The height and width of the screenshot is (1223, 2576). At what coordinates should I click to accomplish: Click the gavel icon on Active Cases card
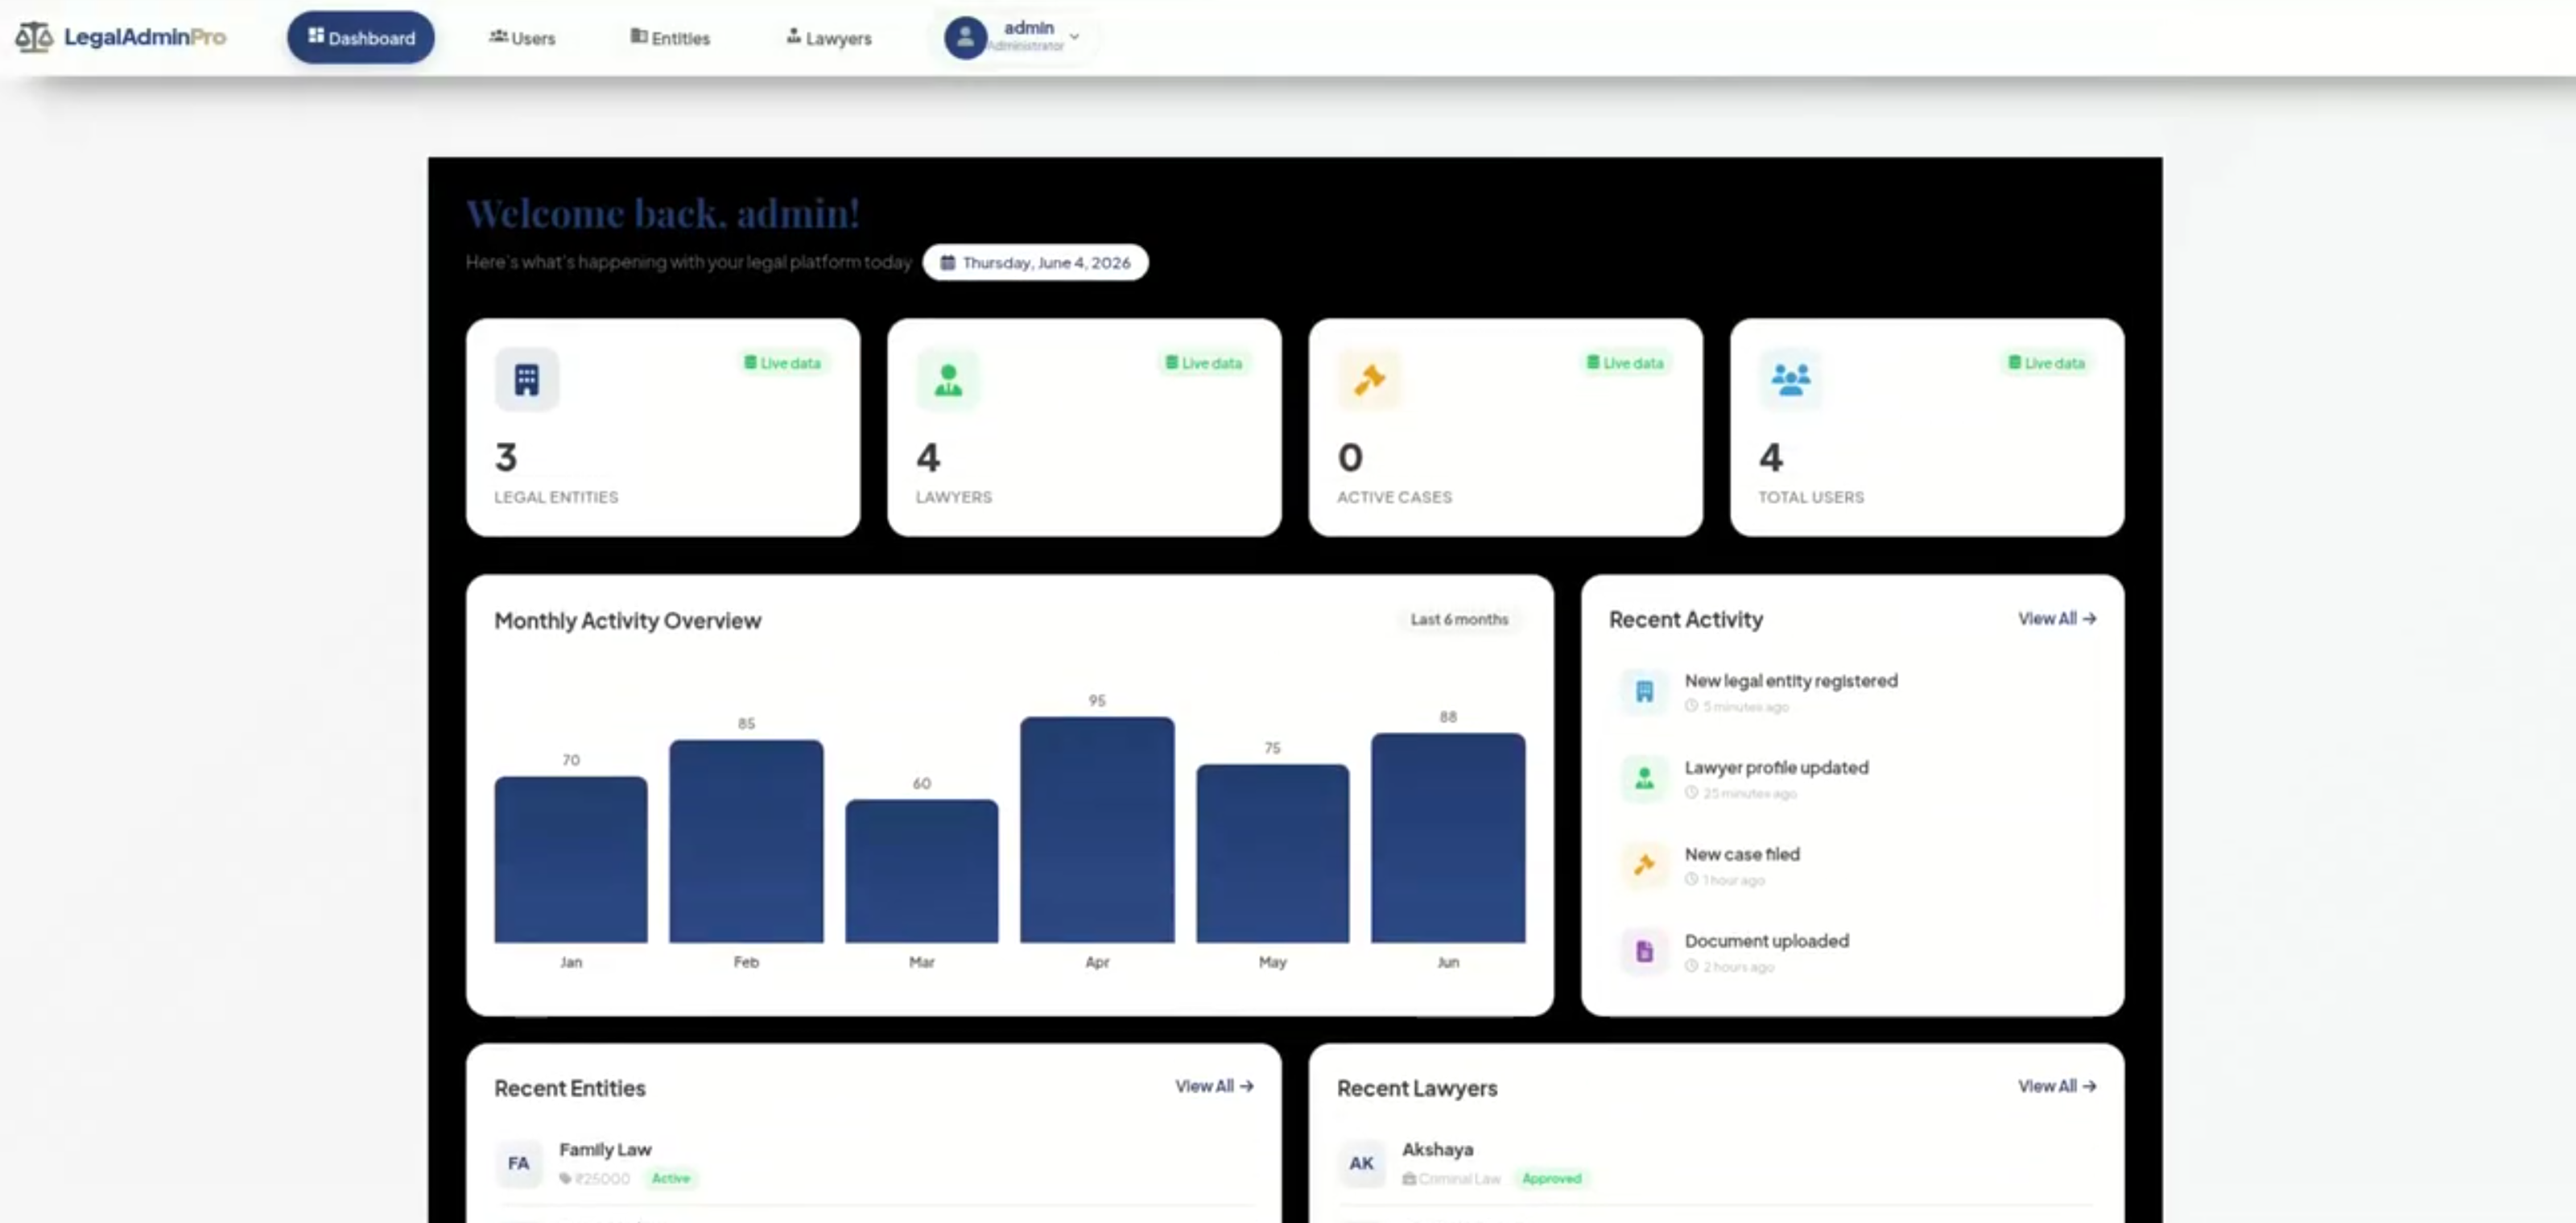(1369, 380)
